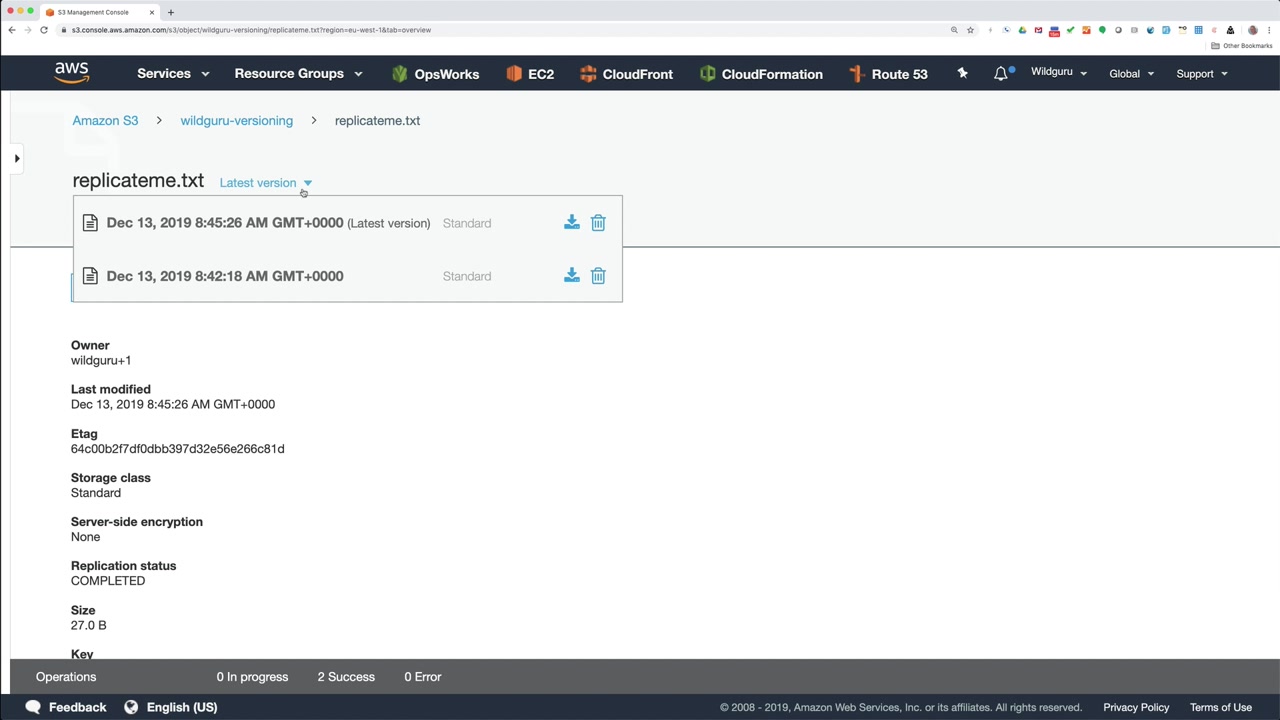The width and height of the screenshot is (1280, 720).
Task: Open the CloudFormation shortcut
Action: click(761, 74)
